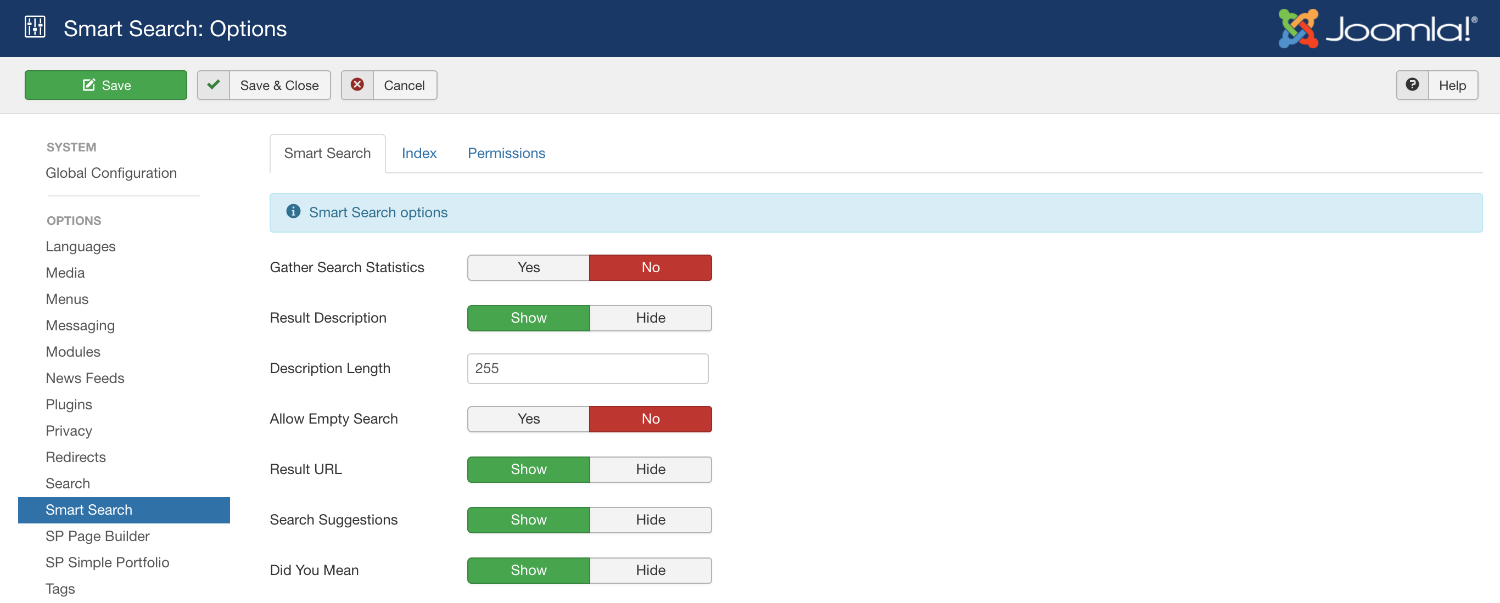
Task: Hide the Result Description
Action: click(650, 317)
